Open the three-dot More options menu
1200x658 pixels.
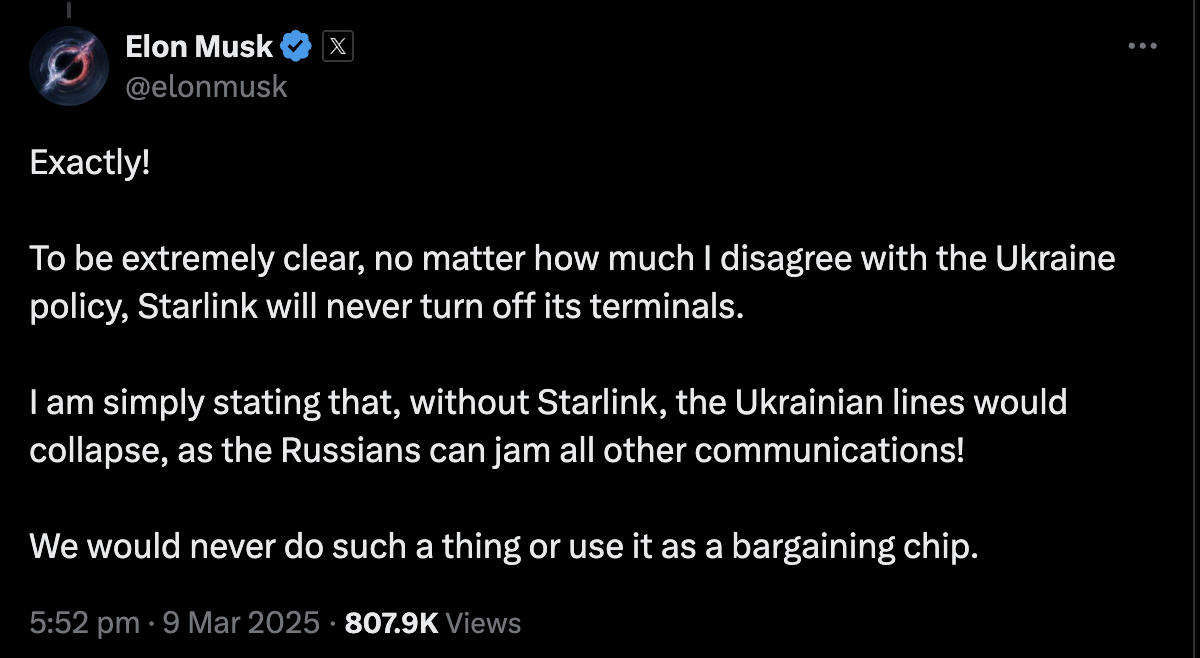coord(1142,46)
